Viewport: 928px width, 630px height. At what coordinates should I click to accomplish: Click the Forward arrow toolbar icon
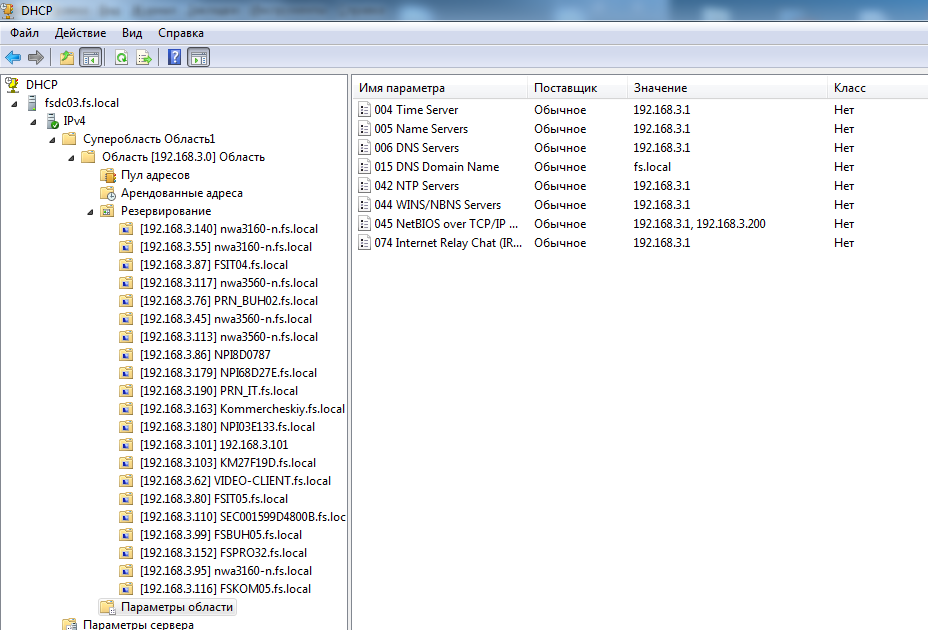(36, 57)
